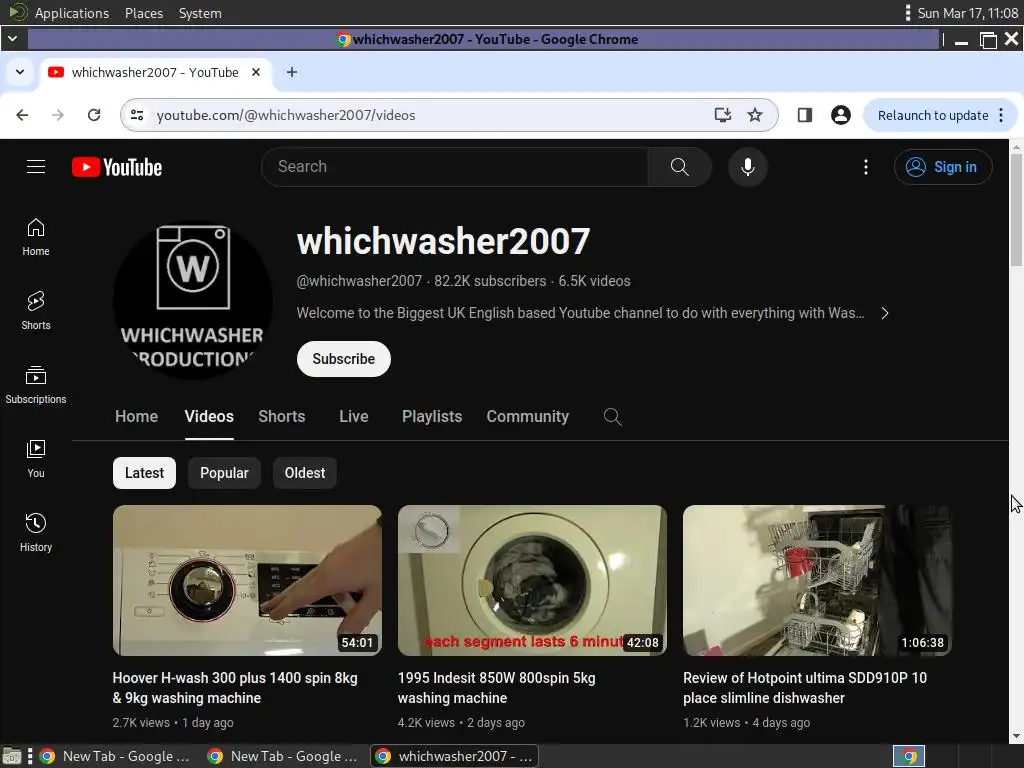Switch to channel Shorts tab
The image size is (1024, 768).
pos(281,417)
